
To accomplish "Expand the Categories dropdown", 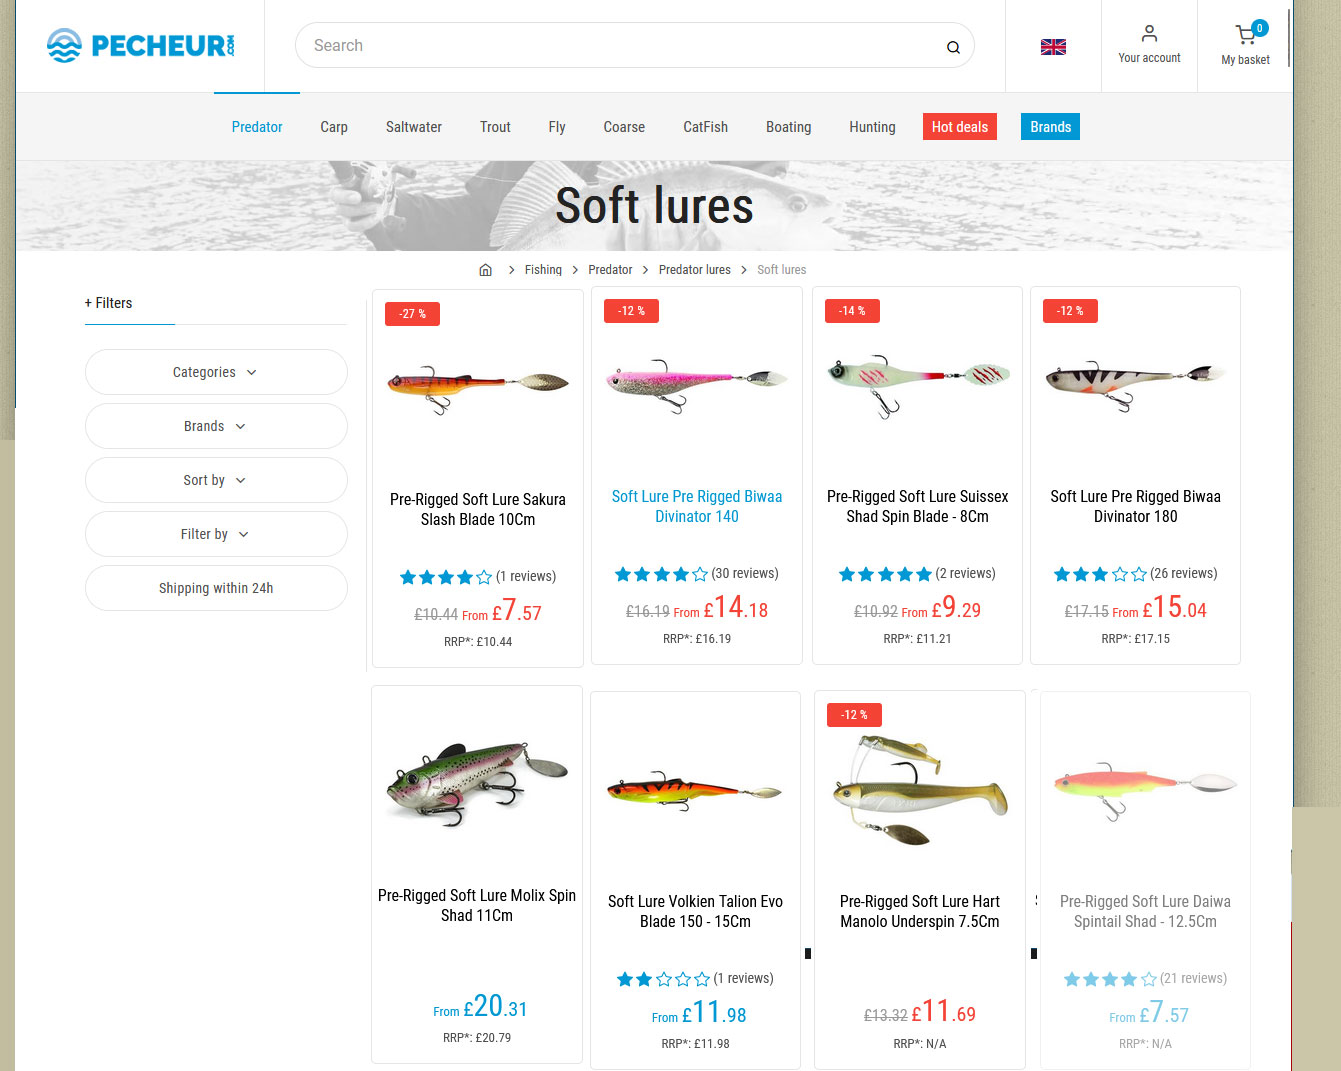I will point(216,372).
